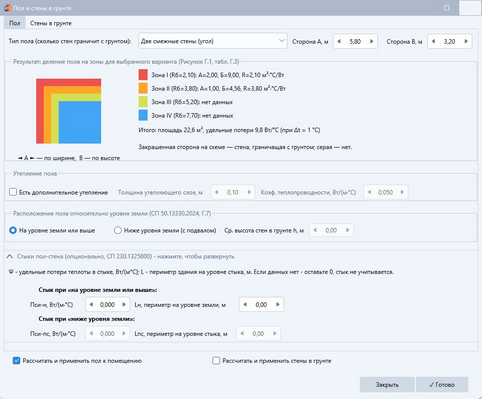Increase Lн периметр на уровне земли value

278,304
